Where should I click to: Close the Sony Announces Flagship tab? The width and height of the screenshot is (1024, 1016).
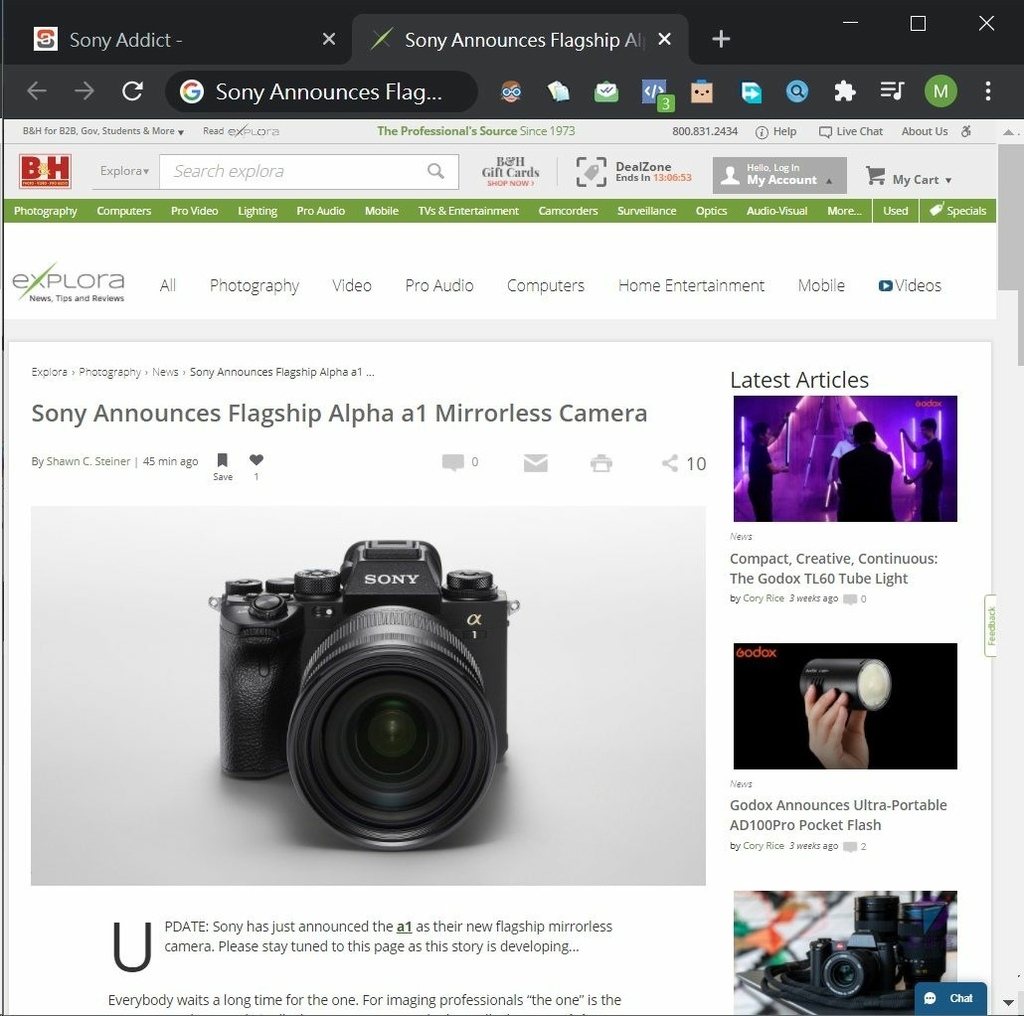[x=664, y=39]
